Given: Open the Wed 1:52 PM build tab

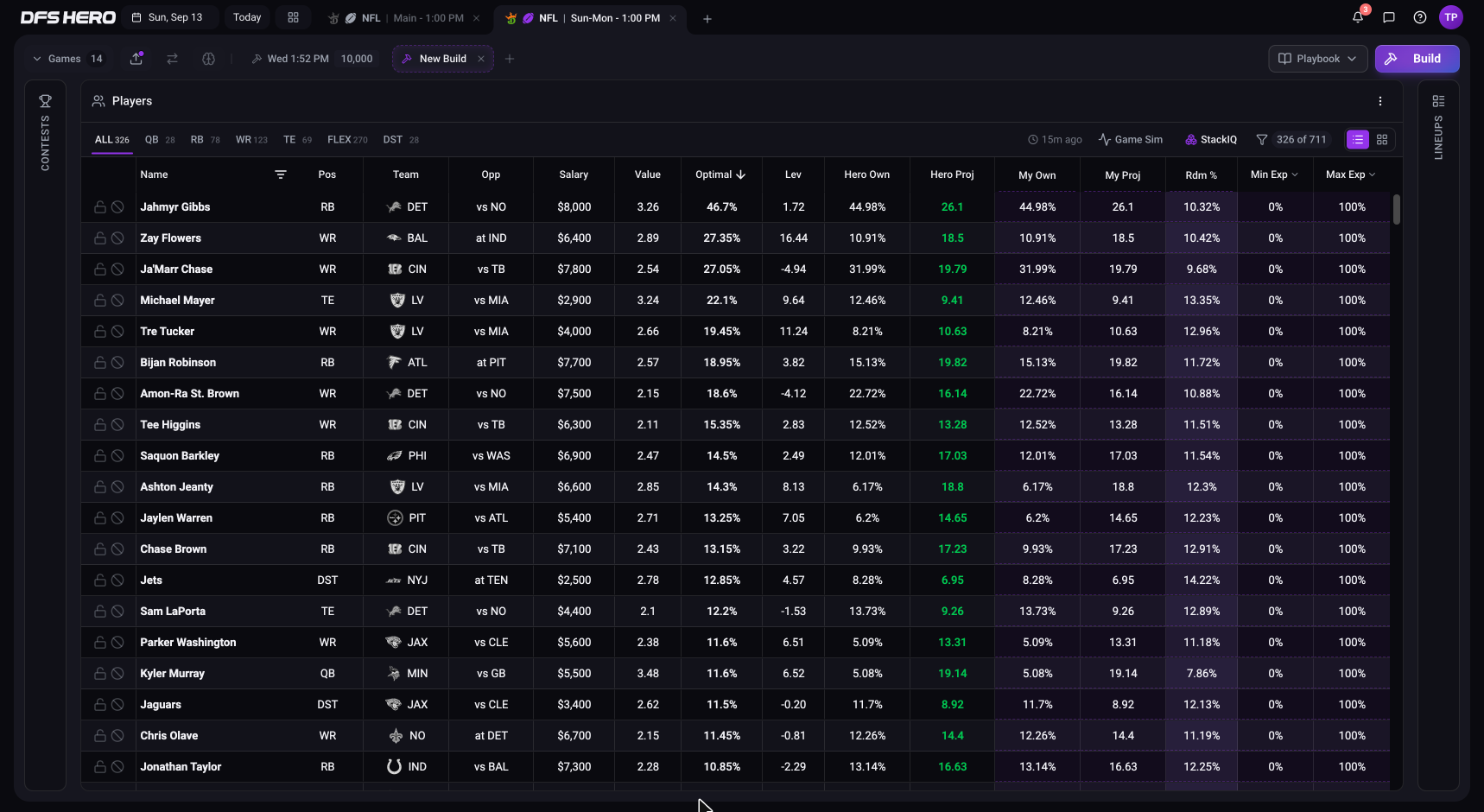Looking at the screenshot, I should coord(312,59).
